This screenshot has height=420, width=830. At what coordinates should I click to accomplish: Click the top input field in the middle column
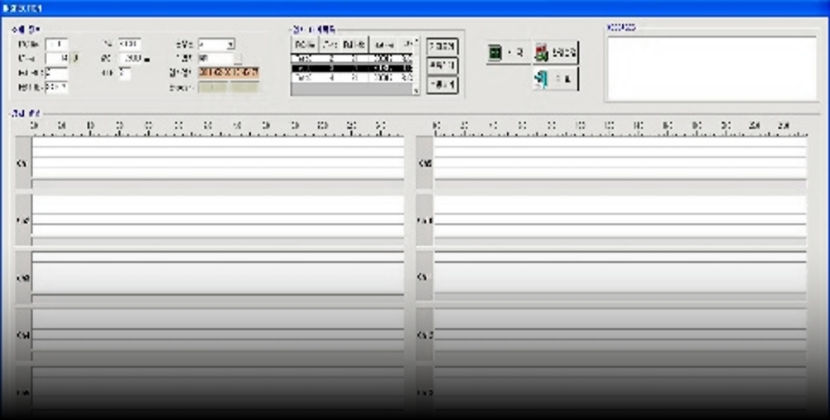(129, 44)
